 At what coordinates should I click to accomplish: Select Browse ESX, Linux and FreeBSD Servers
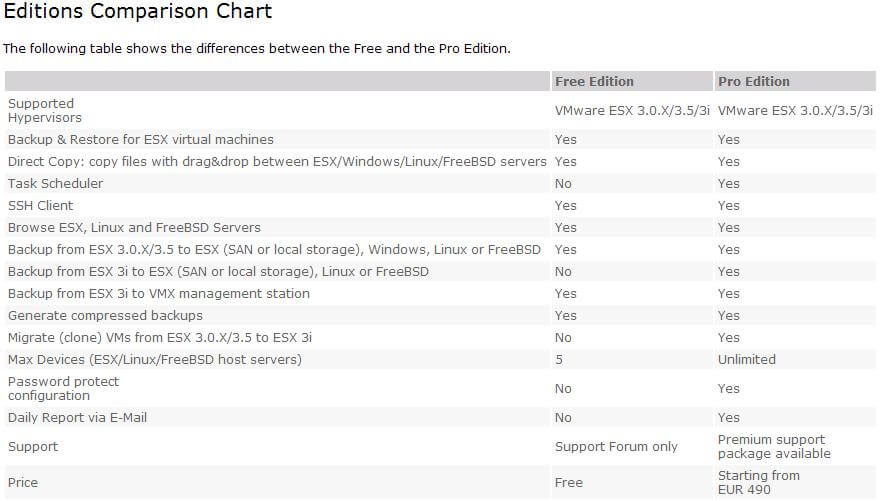coord(134,227)
